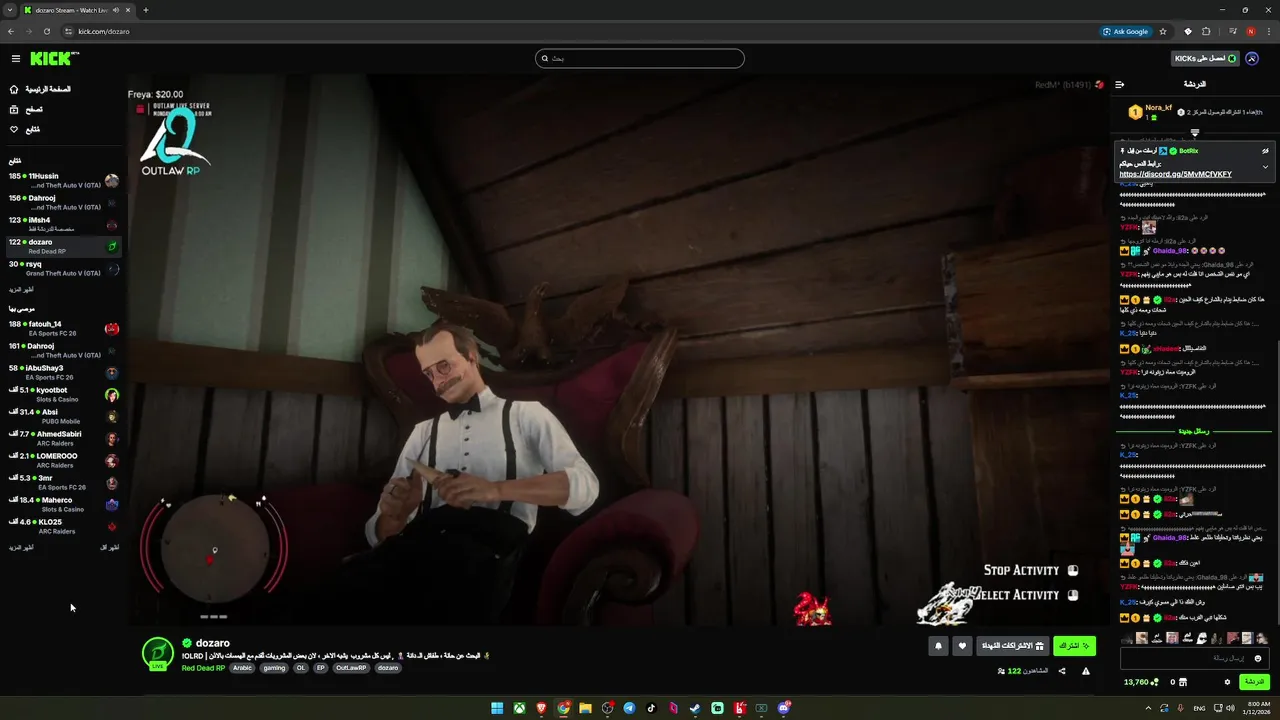The width and height of the screenshot is (1280, 720).
Task: Open fatouh_14 recommended channel
Action: 62,329
